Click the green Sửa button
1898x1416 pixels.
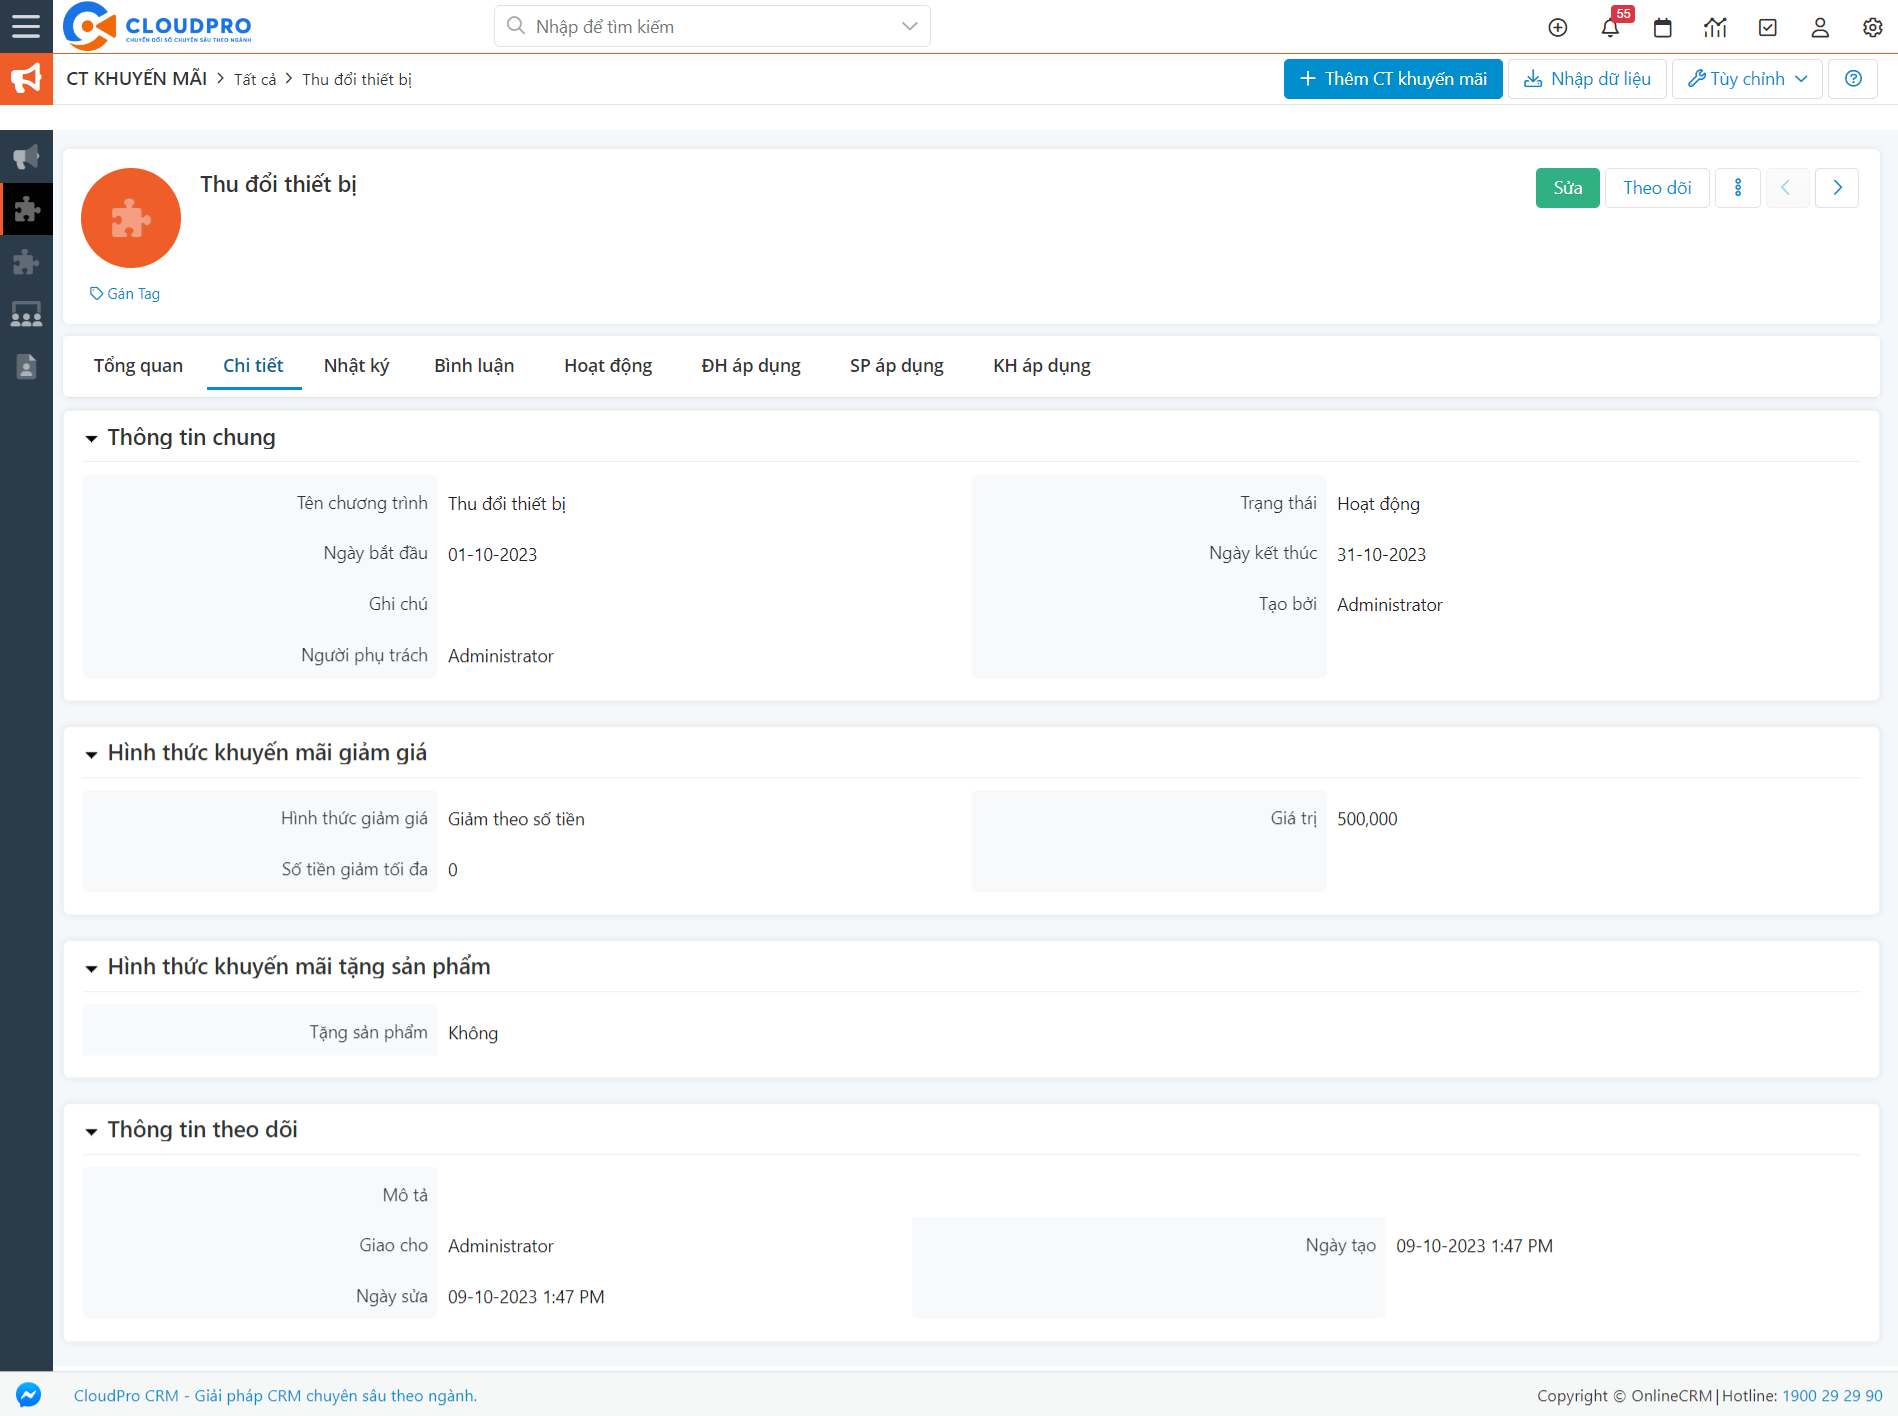1567,188
